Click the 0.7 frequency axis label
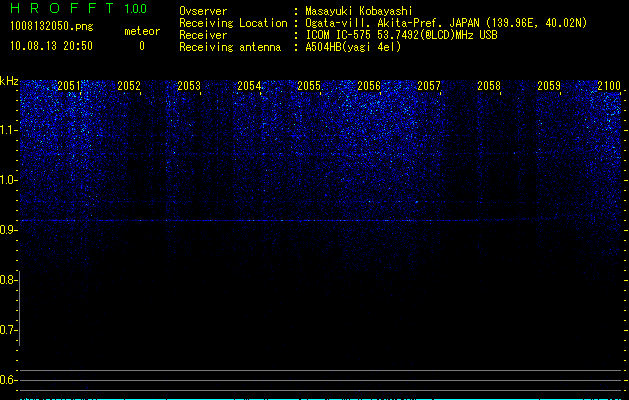Viewport: 629px width, 400px height. (x=7, y=330)
